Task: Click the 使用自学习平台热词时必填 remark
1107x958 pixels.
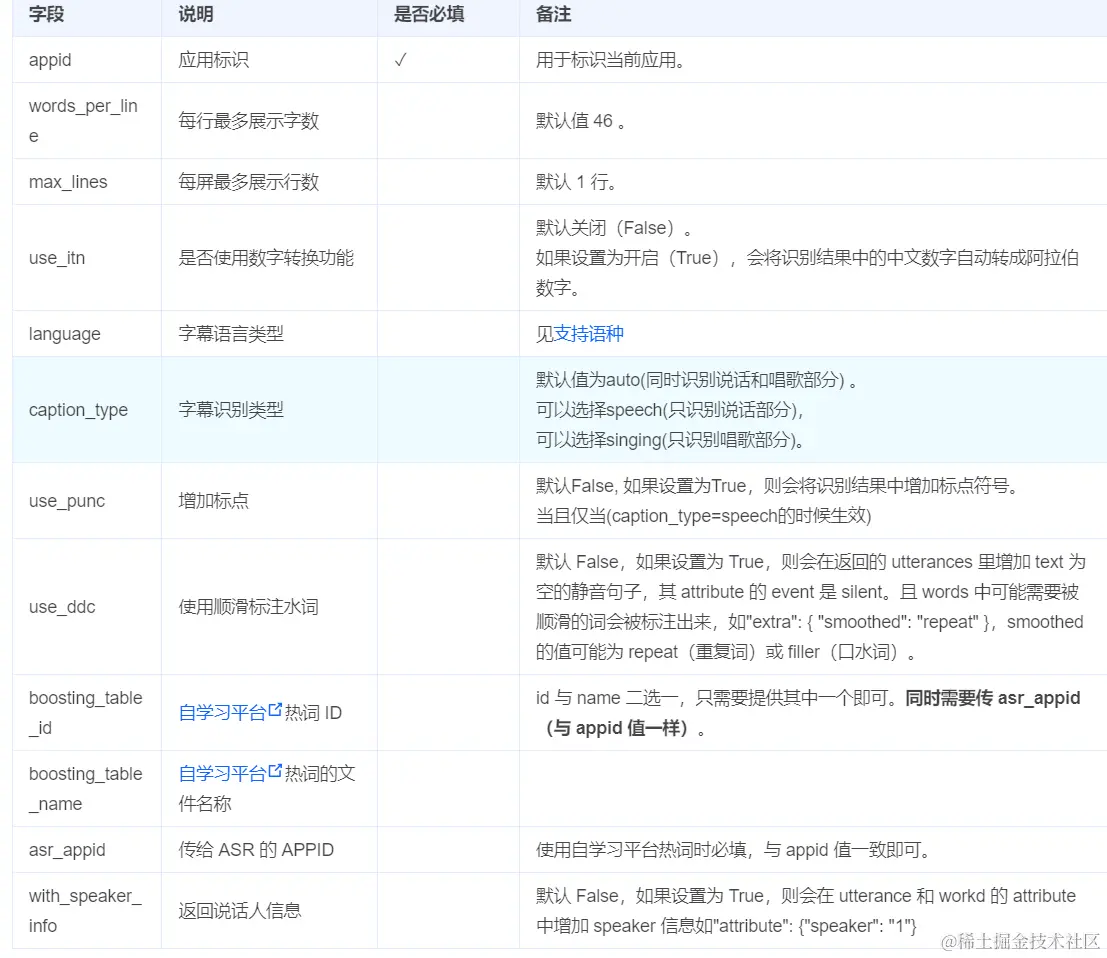Action: pos(733,850)
